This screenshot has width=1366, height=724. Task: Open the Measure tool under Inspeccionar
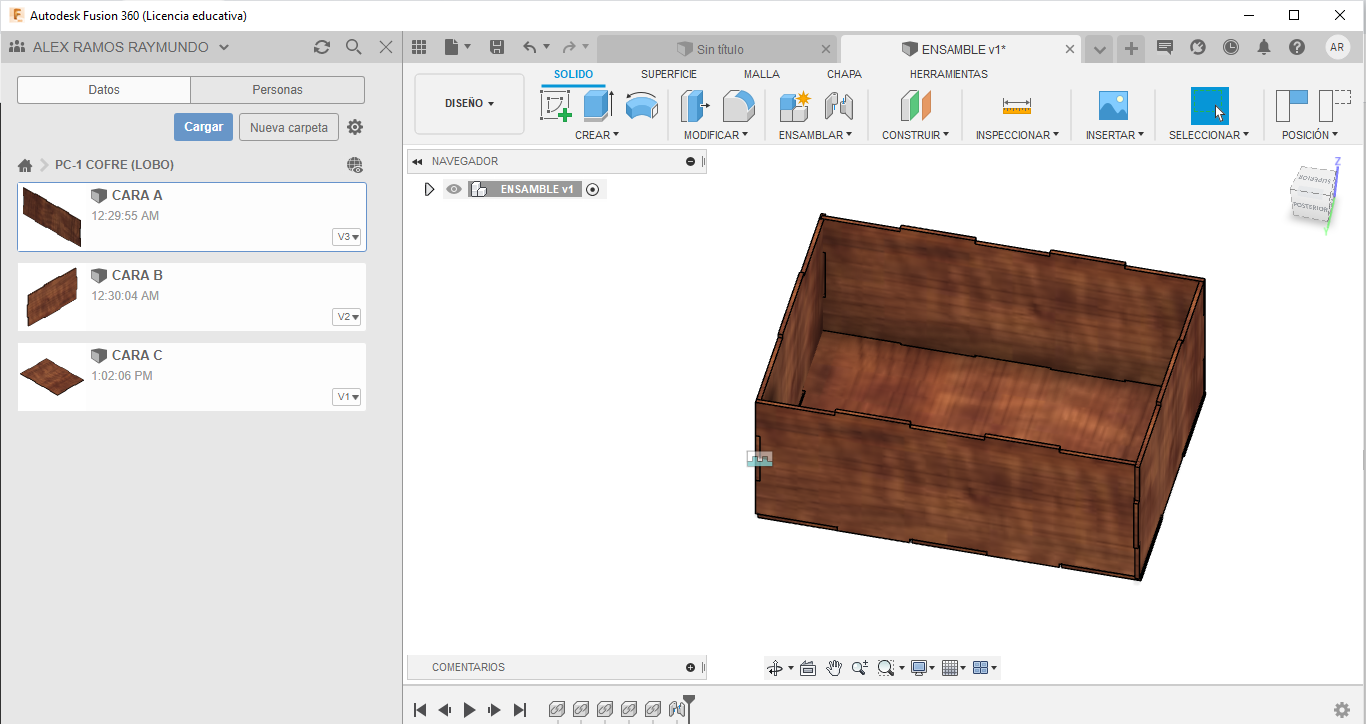(1016, 106)
